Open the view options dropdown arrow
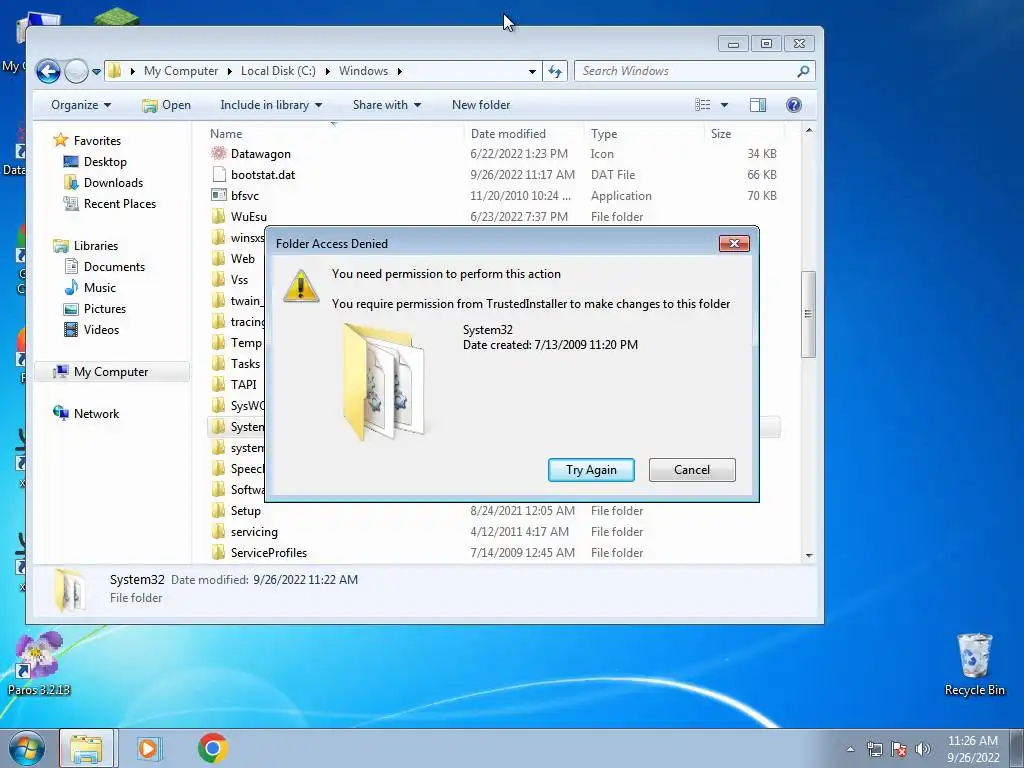Image resolution: width=1024 pixels, height=768 pixels. tap(724, 105)
